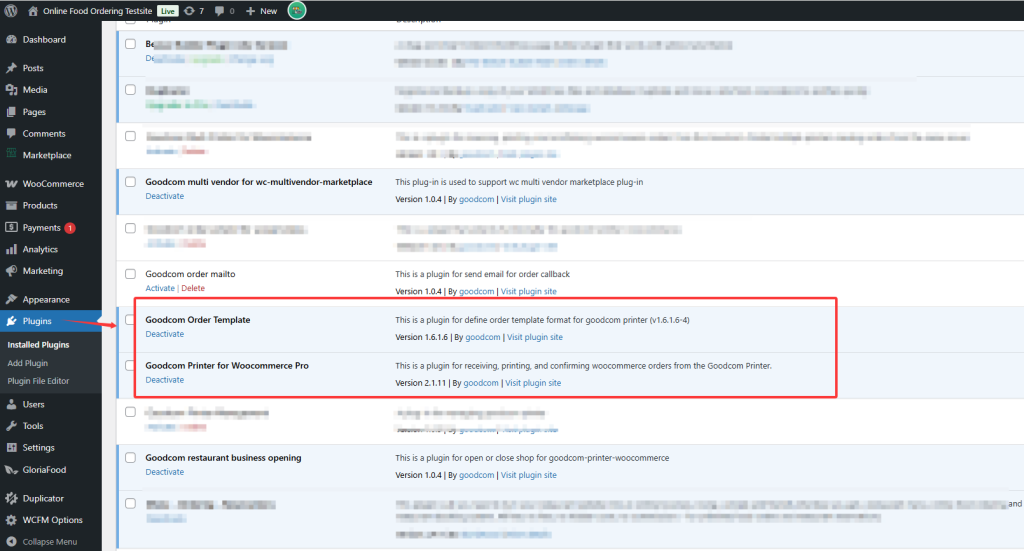Open goodcom author link for order mailto
1024x551 pixels.
pyautogui.click(x=476, y=291)
